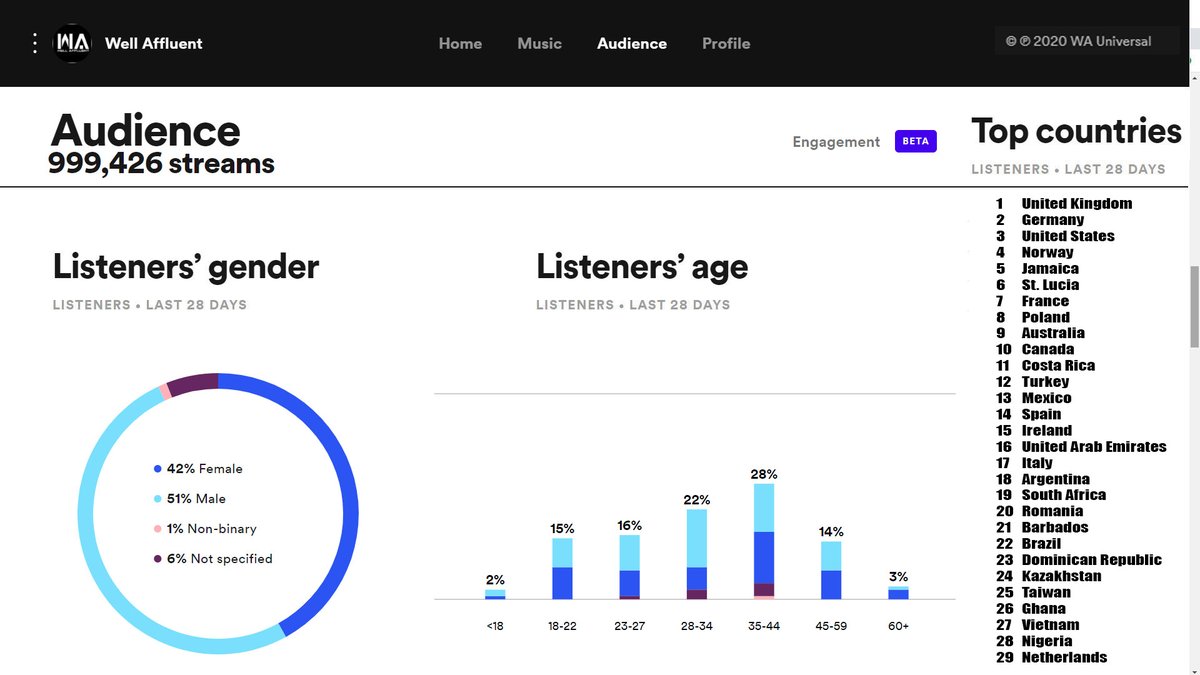
Task: Select the 18-22 age bar
Action: [562, 569]
